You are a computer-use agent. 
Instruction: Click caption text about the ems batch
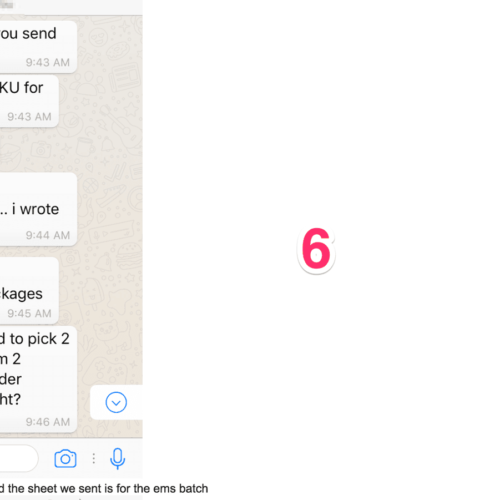coord(104,489)
